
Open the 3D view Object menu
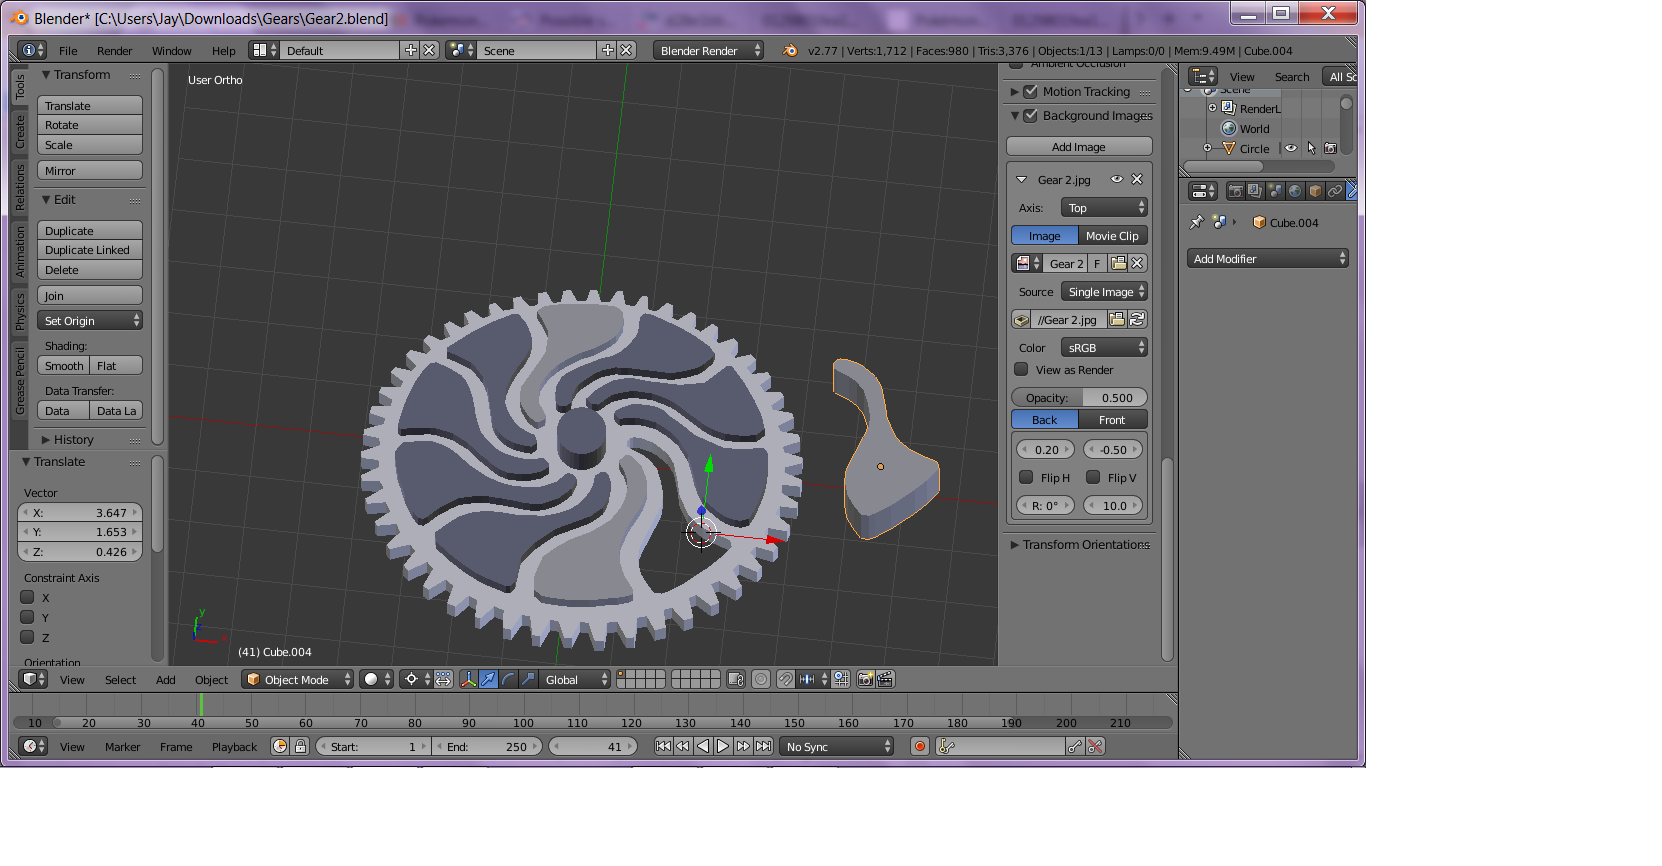point(211,679)
